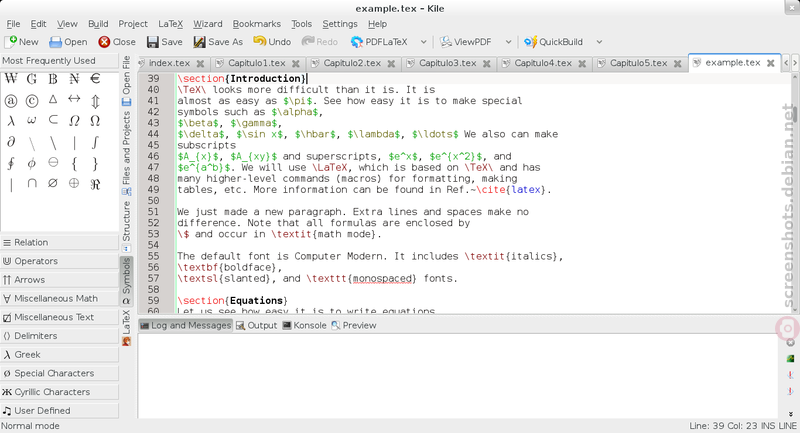Launch ViewPDF
Image resolution: width=800 pixels, height=433 pixels.
click(466, 42)
